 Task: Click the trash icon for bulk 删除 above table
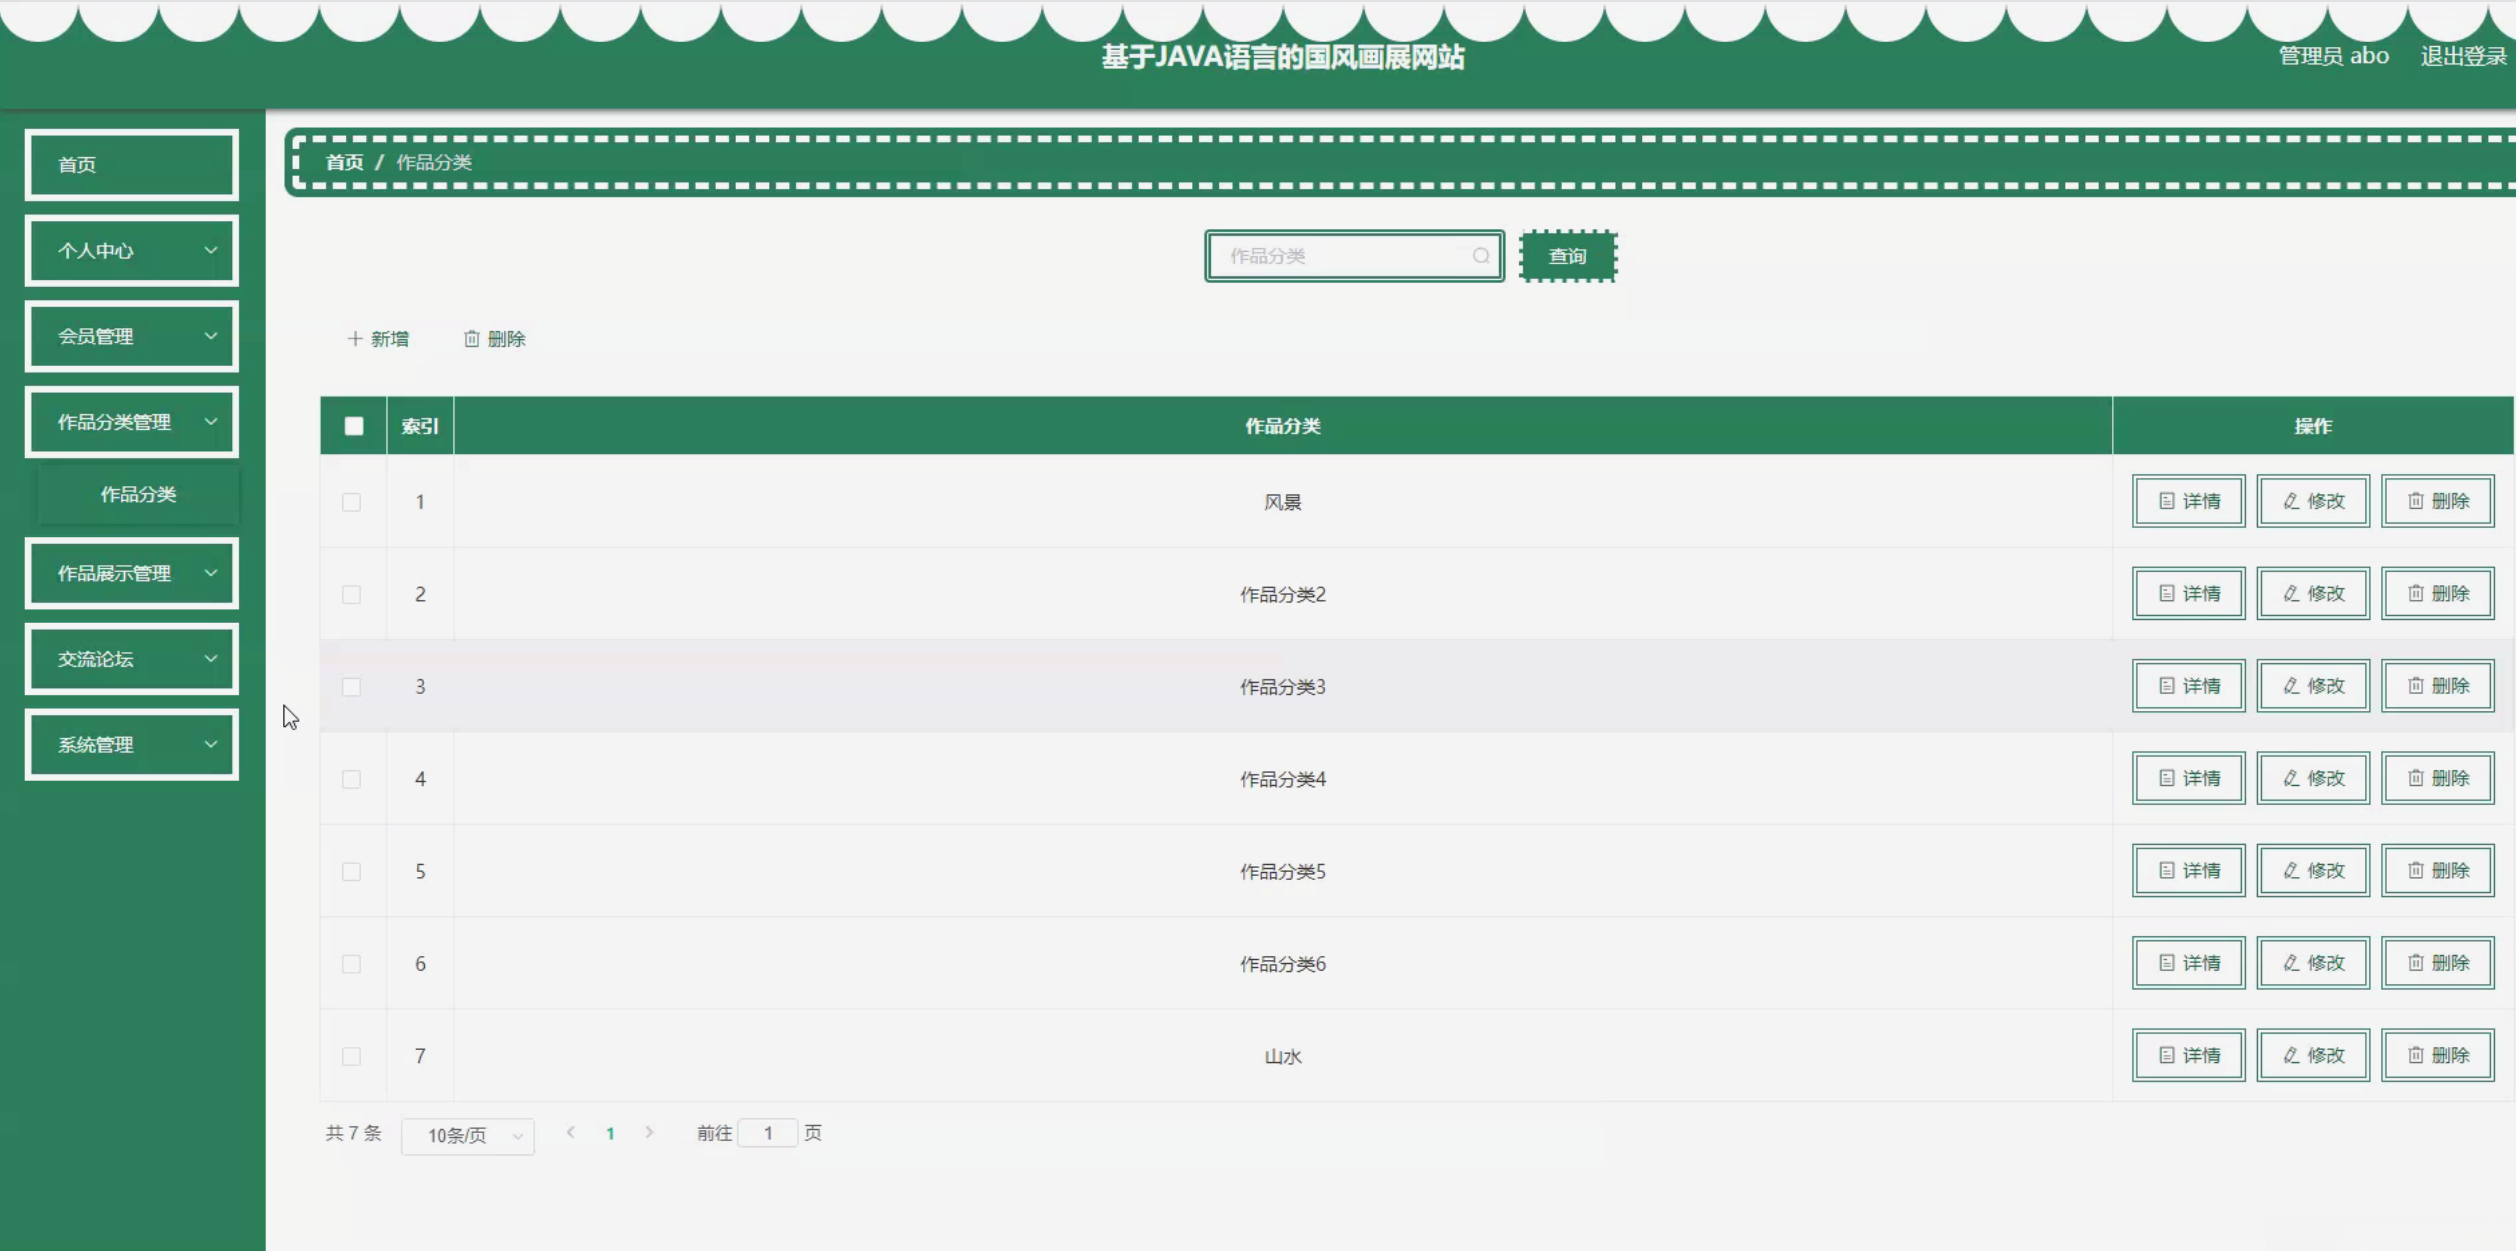coord(471,339)
